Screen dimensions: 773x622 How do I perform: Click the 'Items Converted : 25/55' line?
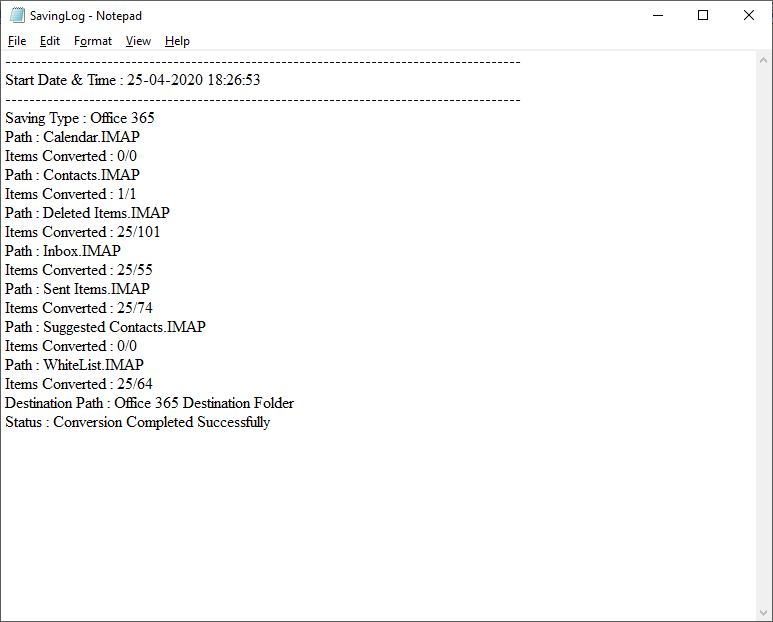coord(79,270)
